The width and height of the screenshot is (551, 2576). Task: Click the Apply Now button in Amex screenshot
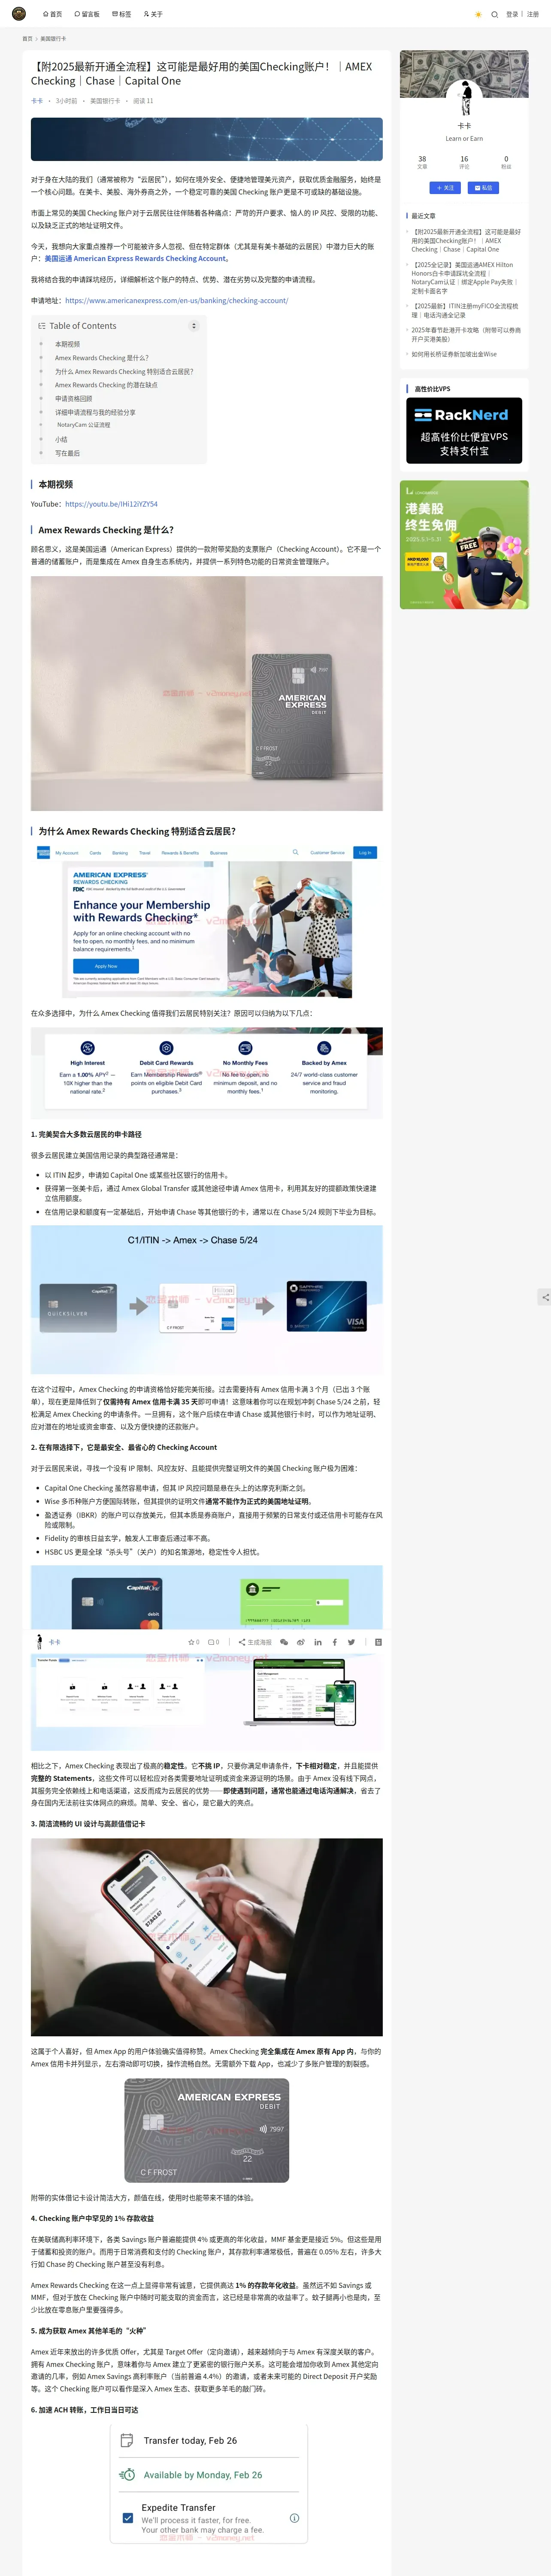pyautogui.click(x=106, y=966)
